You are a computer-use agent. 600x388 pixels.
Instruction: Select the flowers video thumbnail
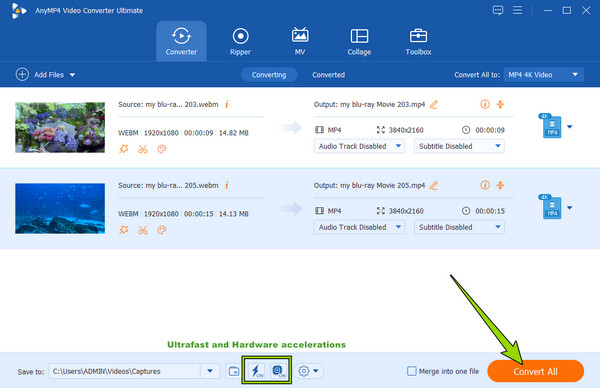pyautogui.click(x=60, y=127)
